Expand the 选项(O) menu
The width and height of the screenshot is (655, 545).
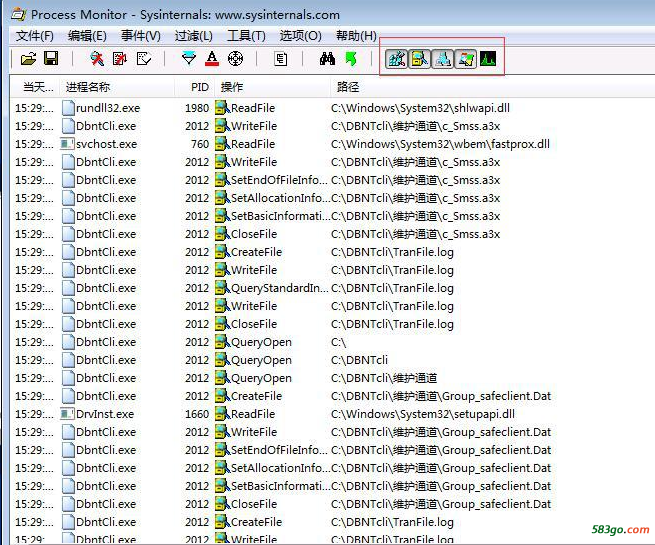(300, 36)
